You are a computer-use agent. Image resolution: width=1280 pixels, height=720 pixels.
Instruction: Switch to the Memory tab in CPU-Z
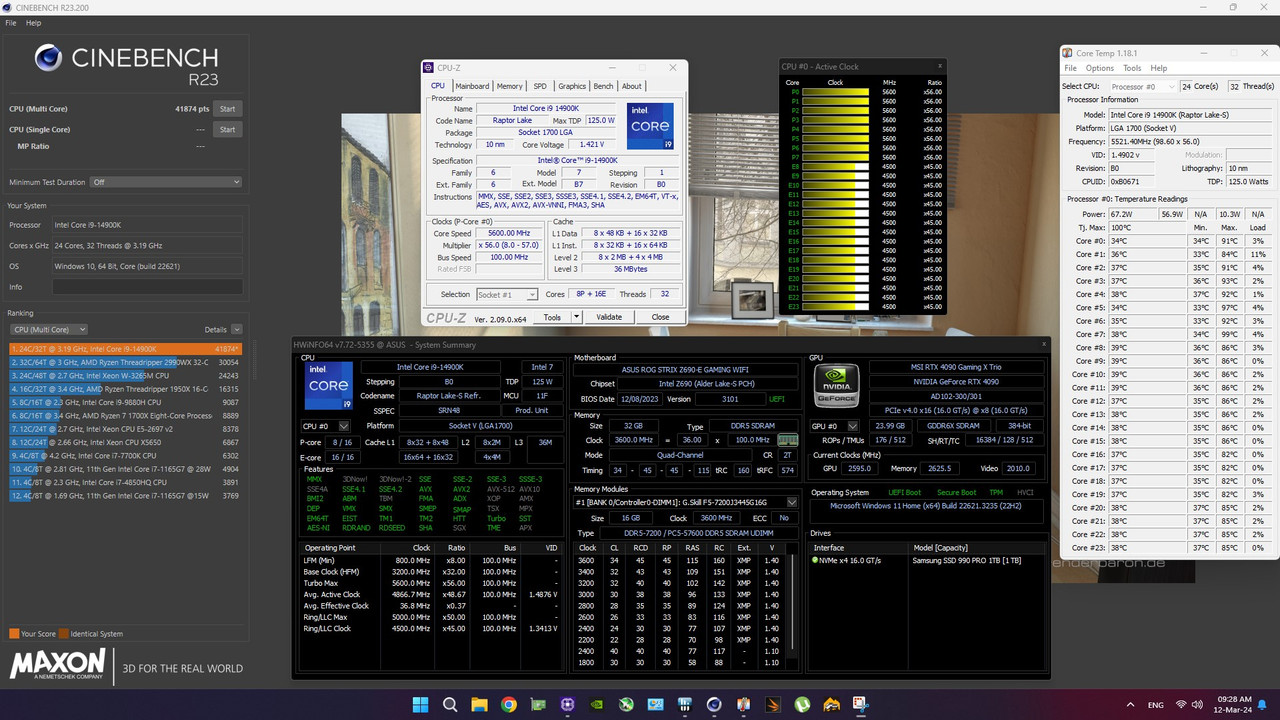coord(509,86)
